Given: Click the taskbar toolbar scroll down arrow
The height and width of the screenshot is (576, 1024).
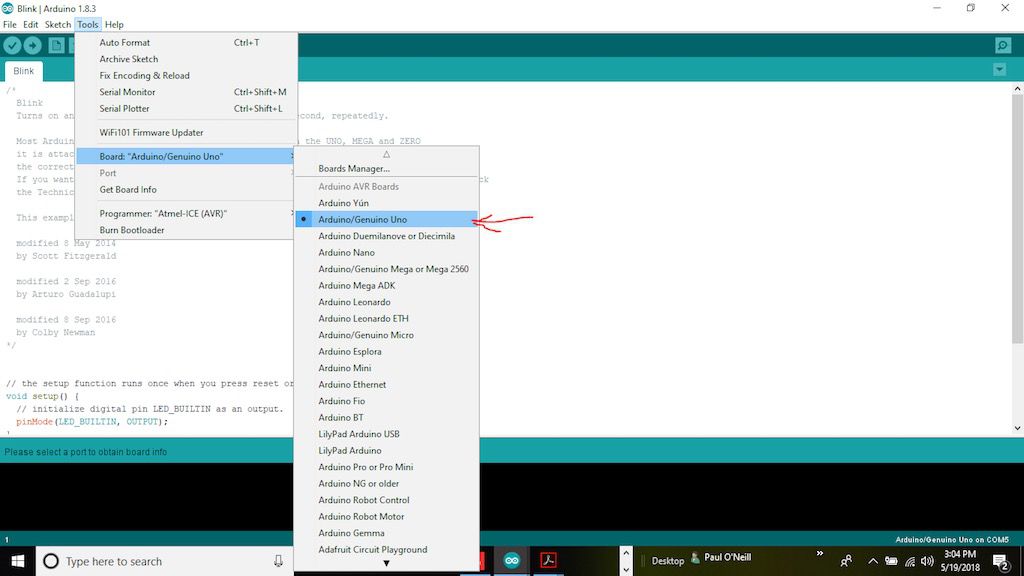Looking at the screenshot, I should coord(626,569).
